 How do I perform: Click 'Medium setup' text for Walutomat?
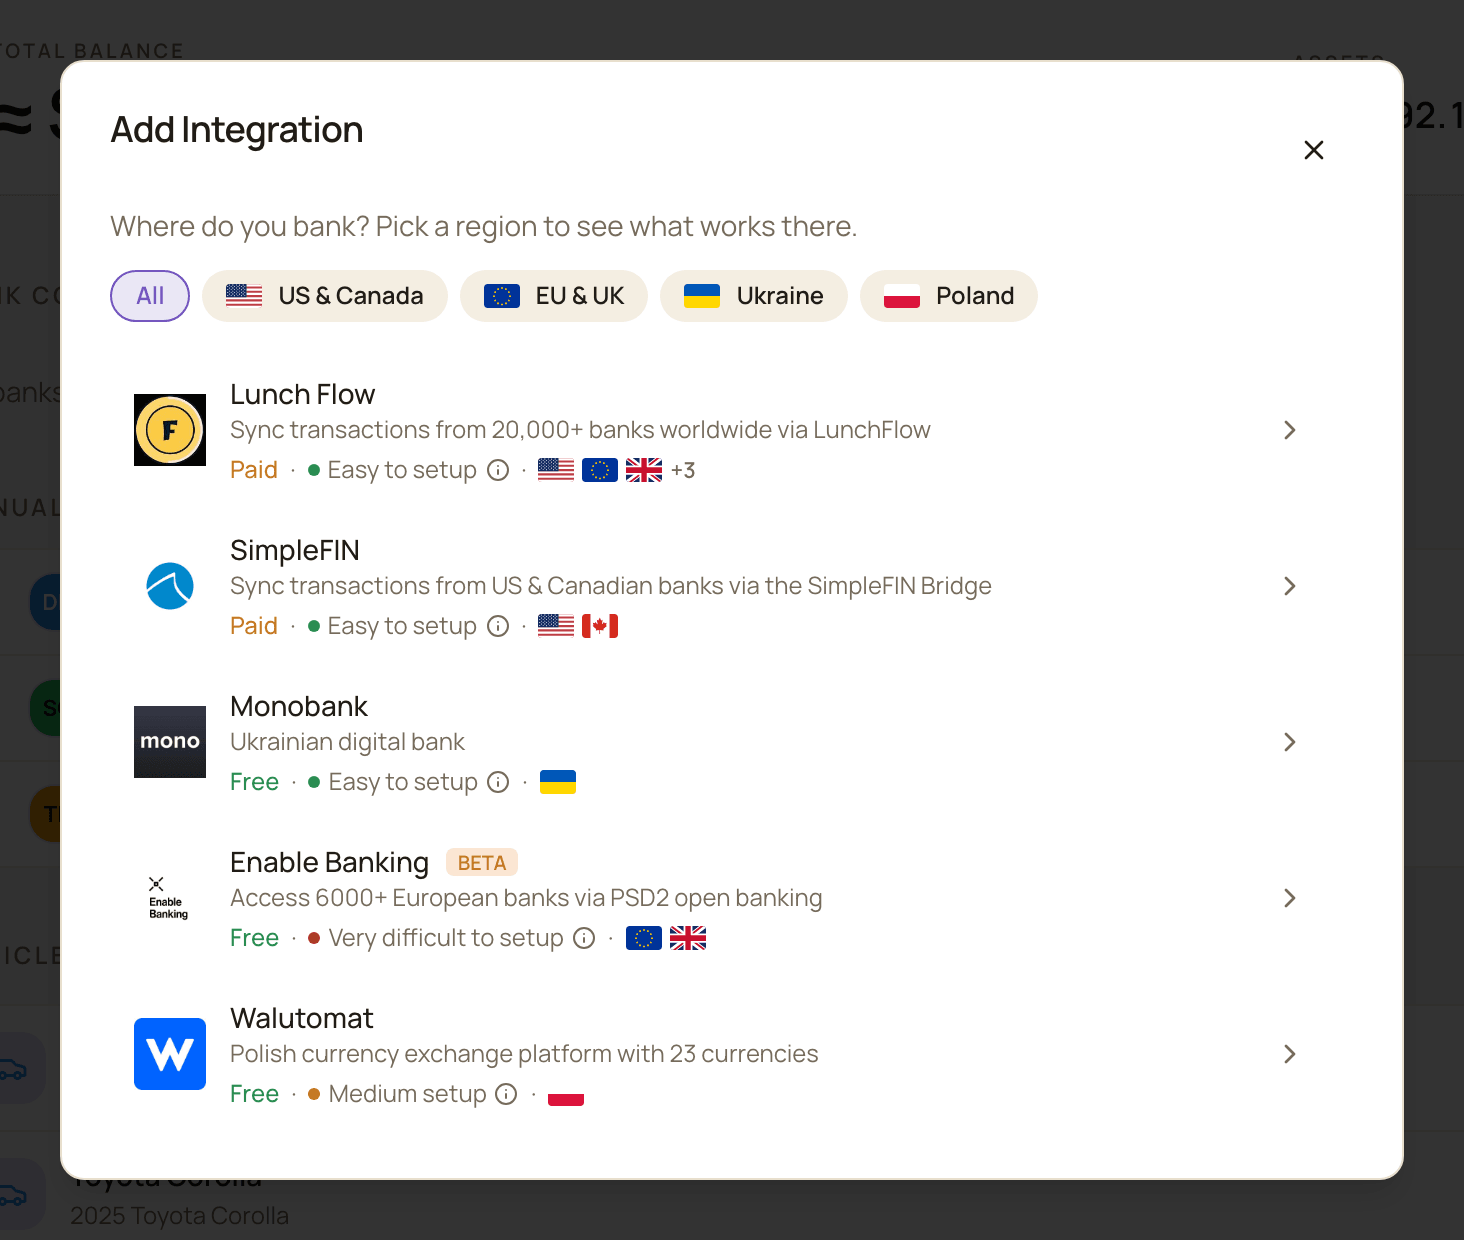[408, 1094]
